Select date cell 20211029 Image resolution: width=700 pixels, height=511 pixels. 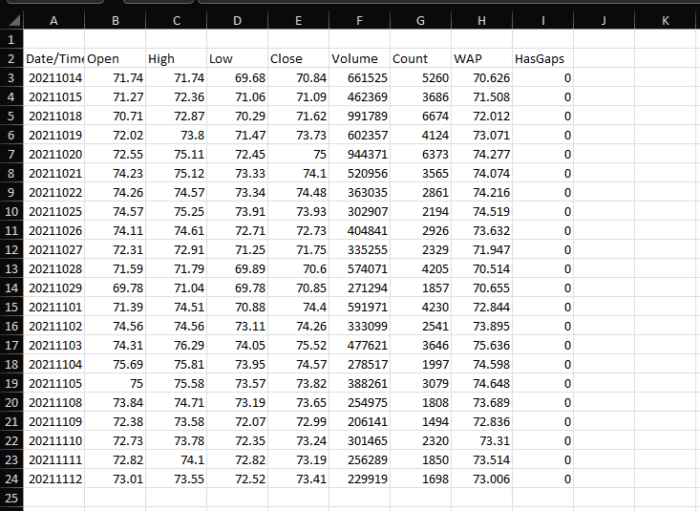[x=54, y=288]
